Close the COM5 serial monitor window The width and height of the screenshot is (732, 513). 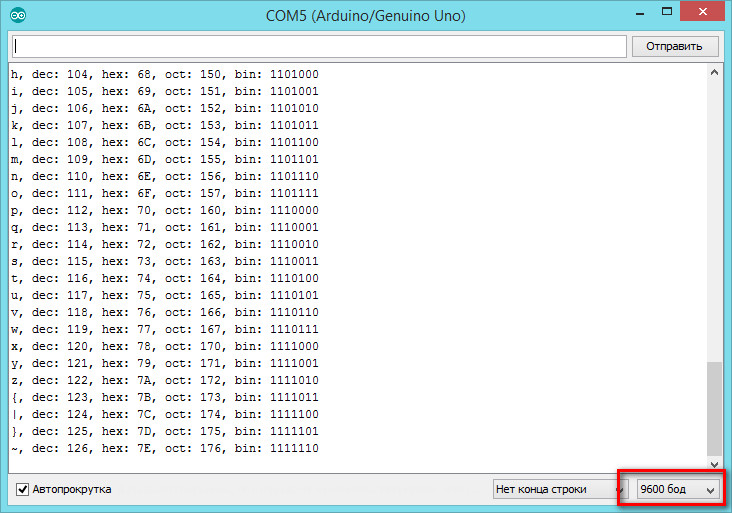(703, 12)
